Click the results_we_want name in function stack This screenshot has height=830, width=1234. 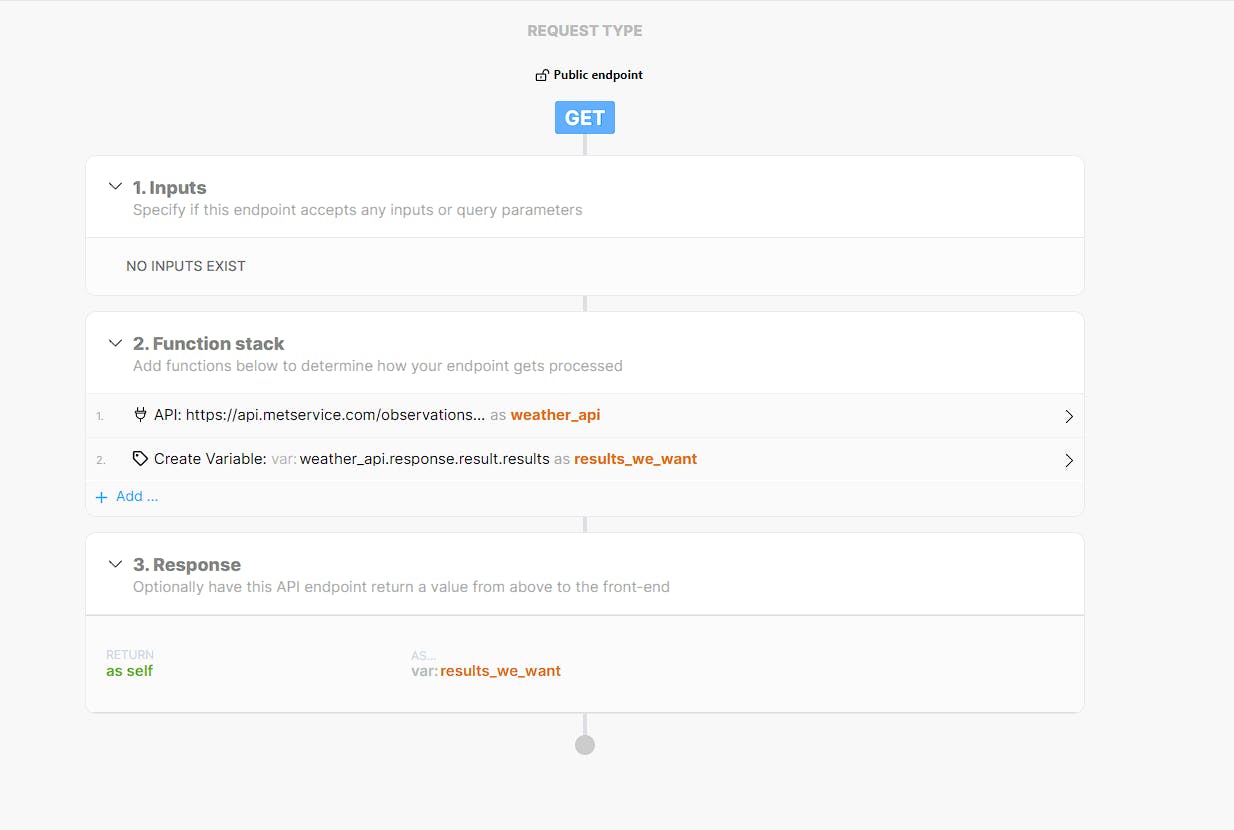tap(635, 459)
